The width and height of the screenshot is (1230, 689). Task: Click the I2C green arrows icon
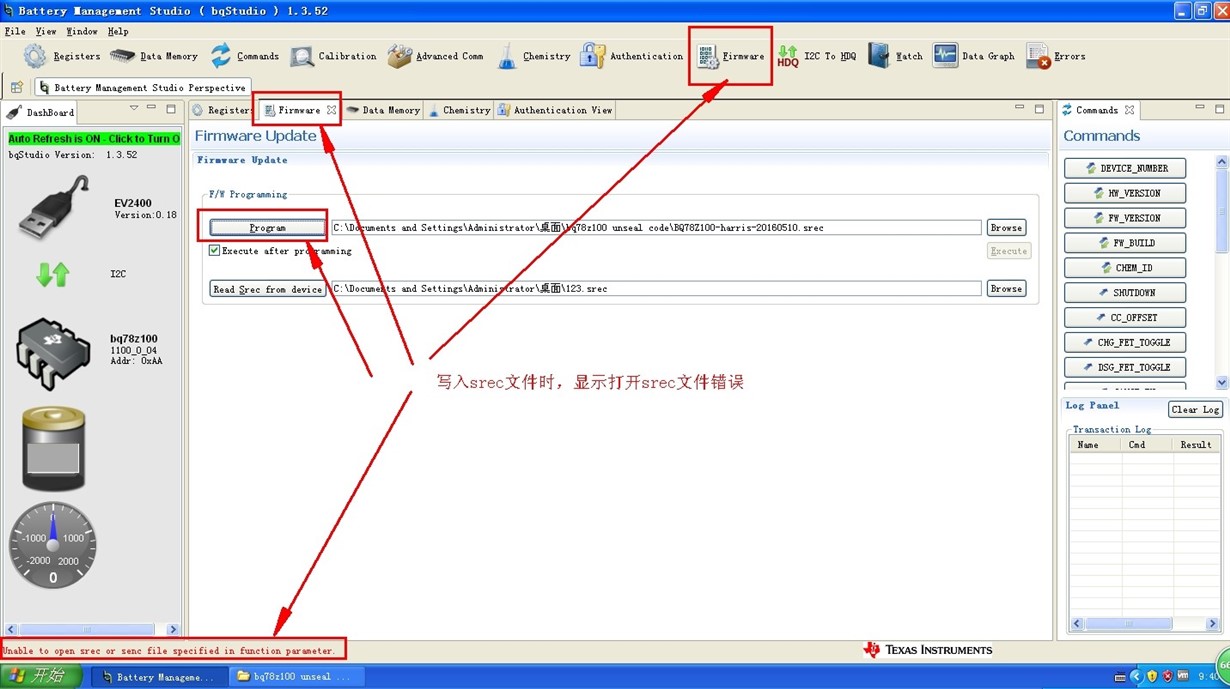tap(52, 274)
